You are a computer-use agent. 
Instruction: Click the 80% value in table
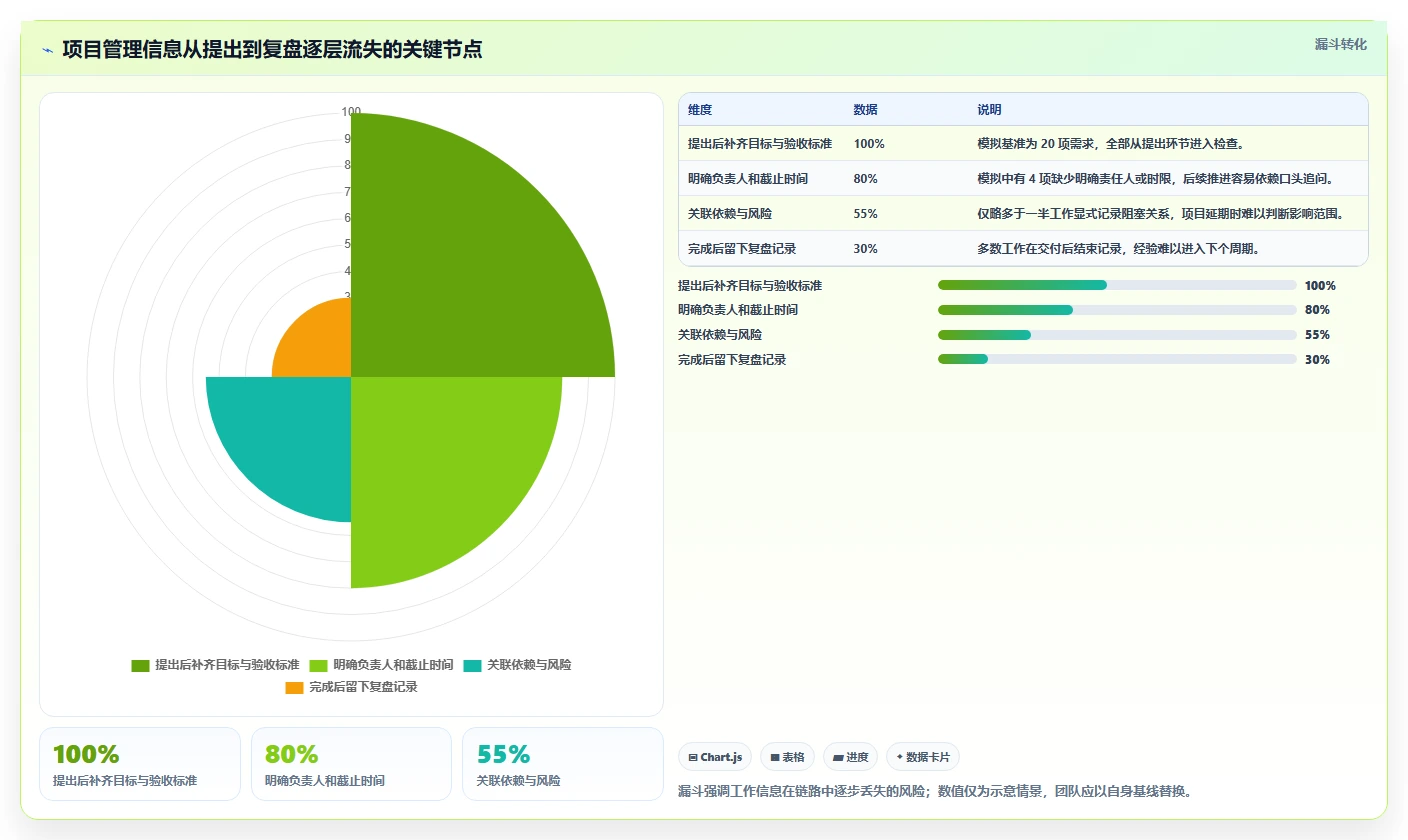point(866,179)
